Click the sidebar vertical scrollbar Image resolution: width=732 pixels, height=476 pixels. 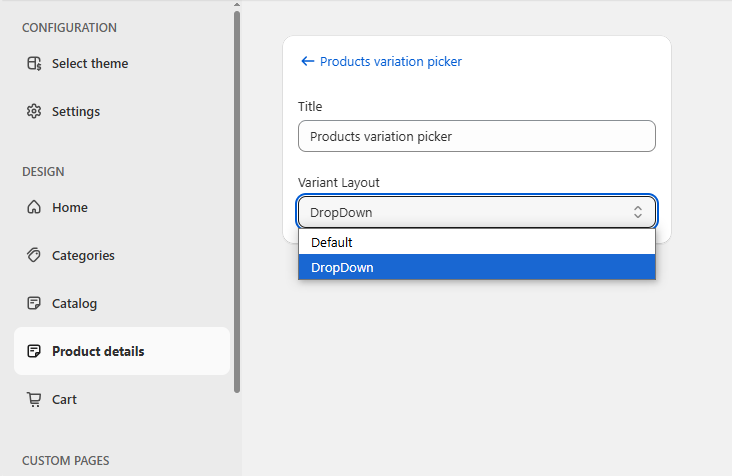coord(237,202)
